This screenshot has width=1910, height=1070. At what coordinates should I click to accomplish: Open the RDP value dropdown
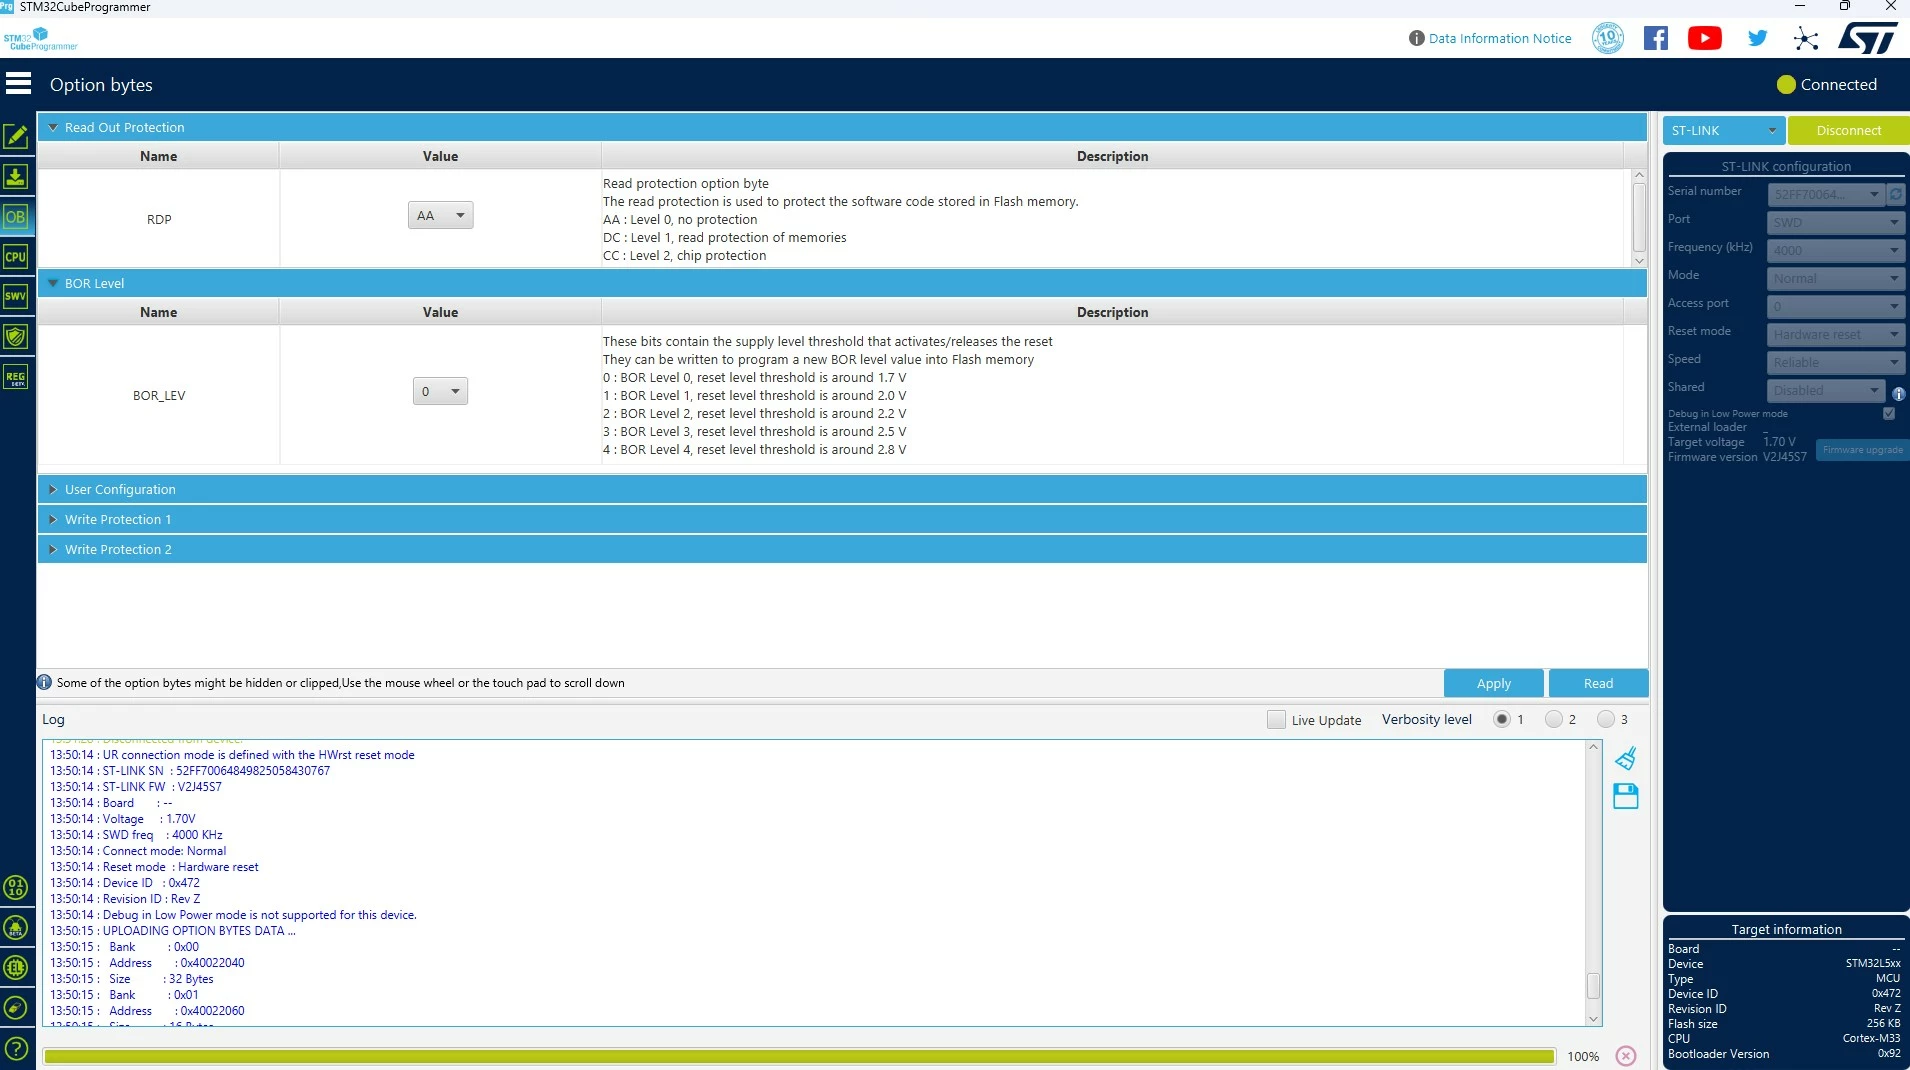pyautogui.click(x=440, y=215)
